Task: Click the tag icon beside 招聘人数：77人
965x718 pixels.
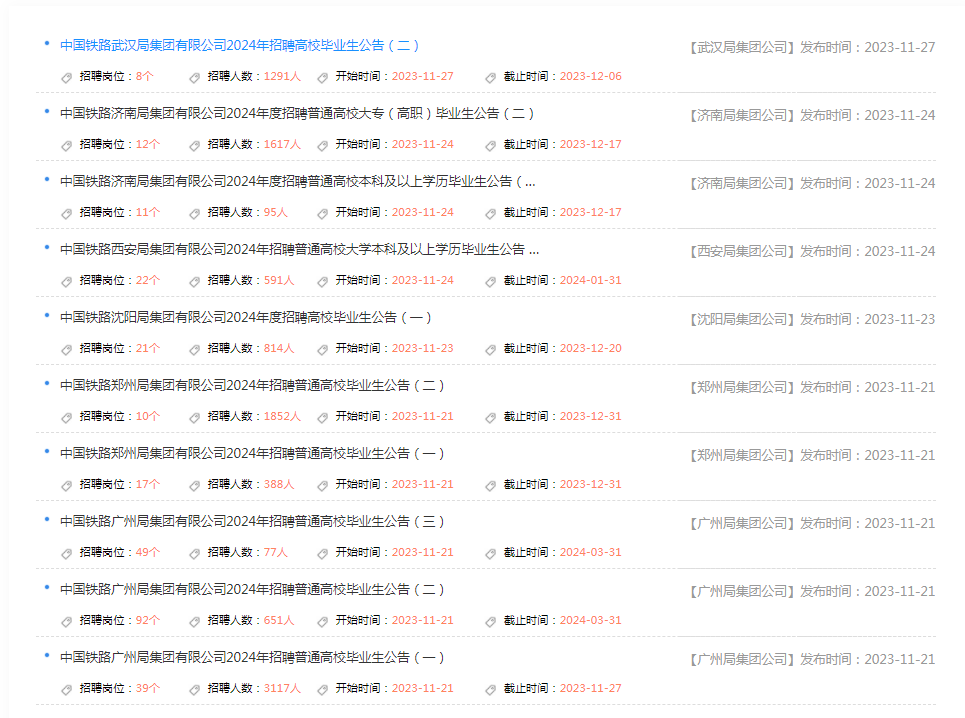Action: coord(194,553)
